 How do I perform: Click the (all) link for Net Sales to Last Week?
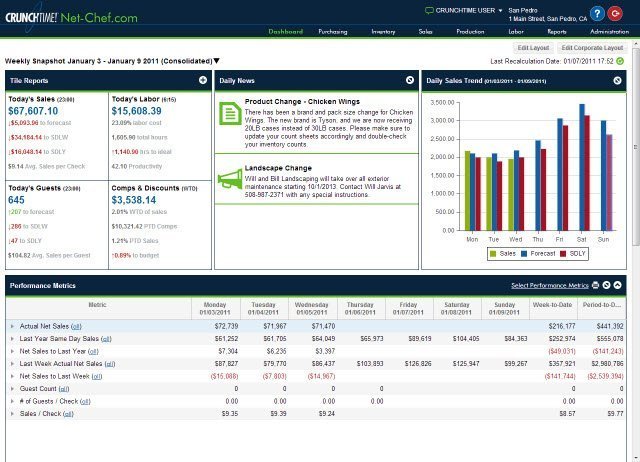coord(97,376)
